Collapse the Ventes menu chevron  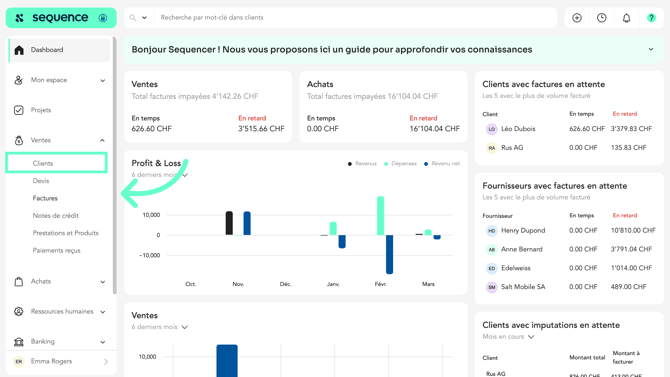(x=103, y=140)
